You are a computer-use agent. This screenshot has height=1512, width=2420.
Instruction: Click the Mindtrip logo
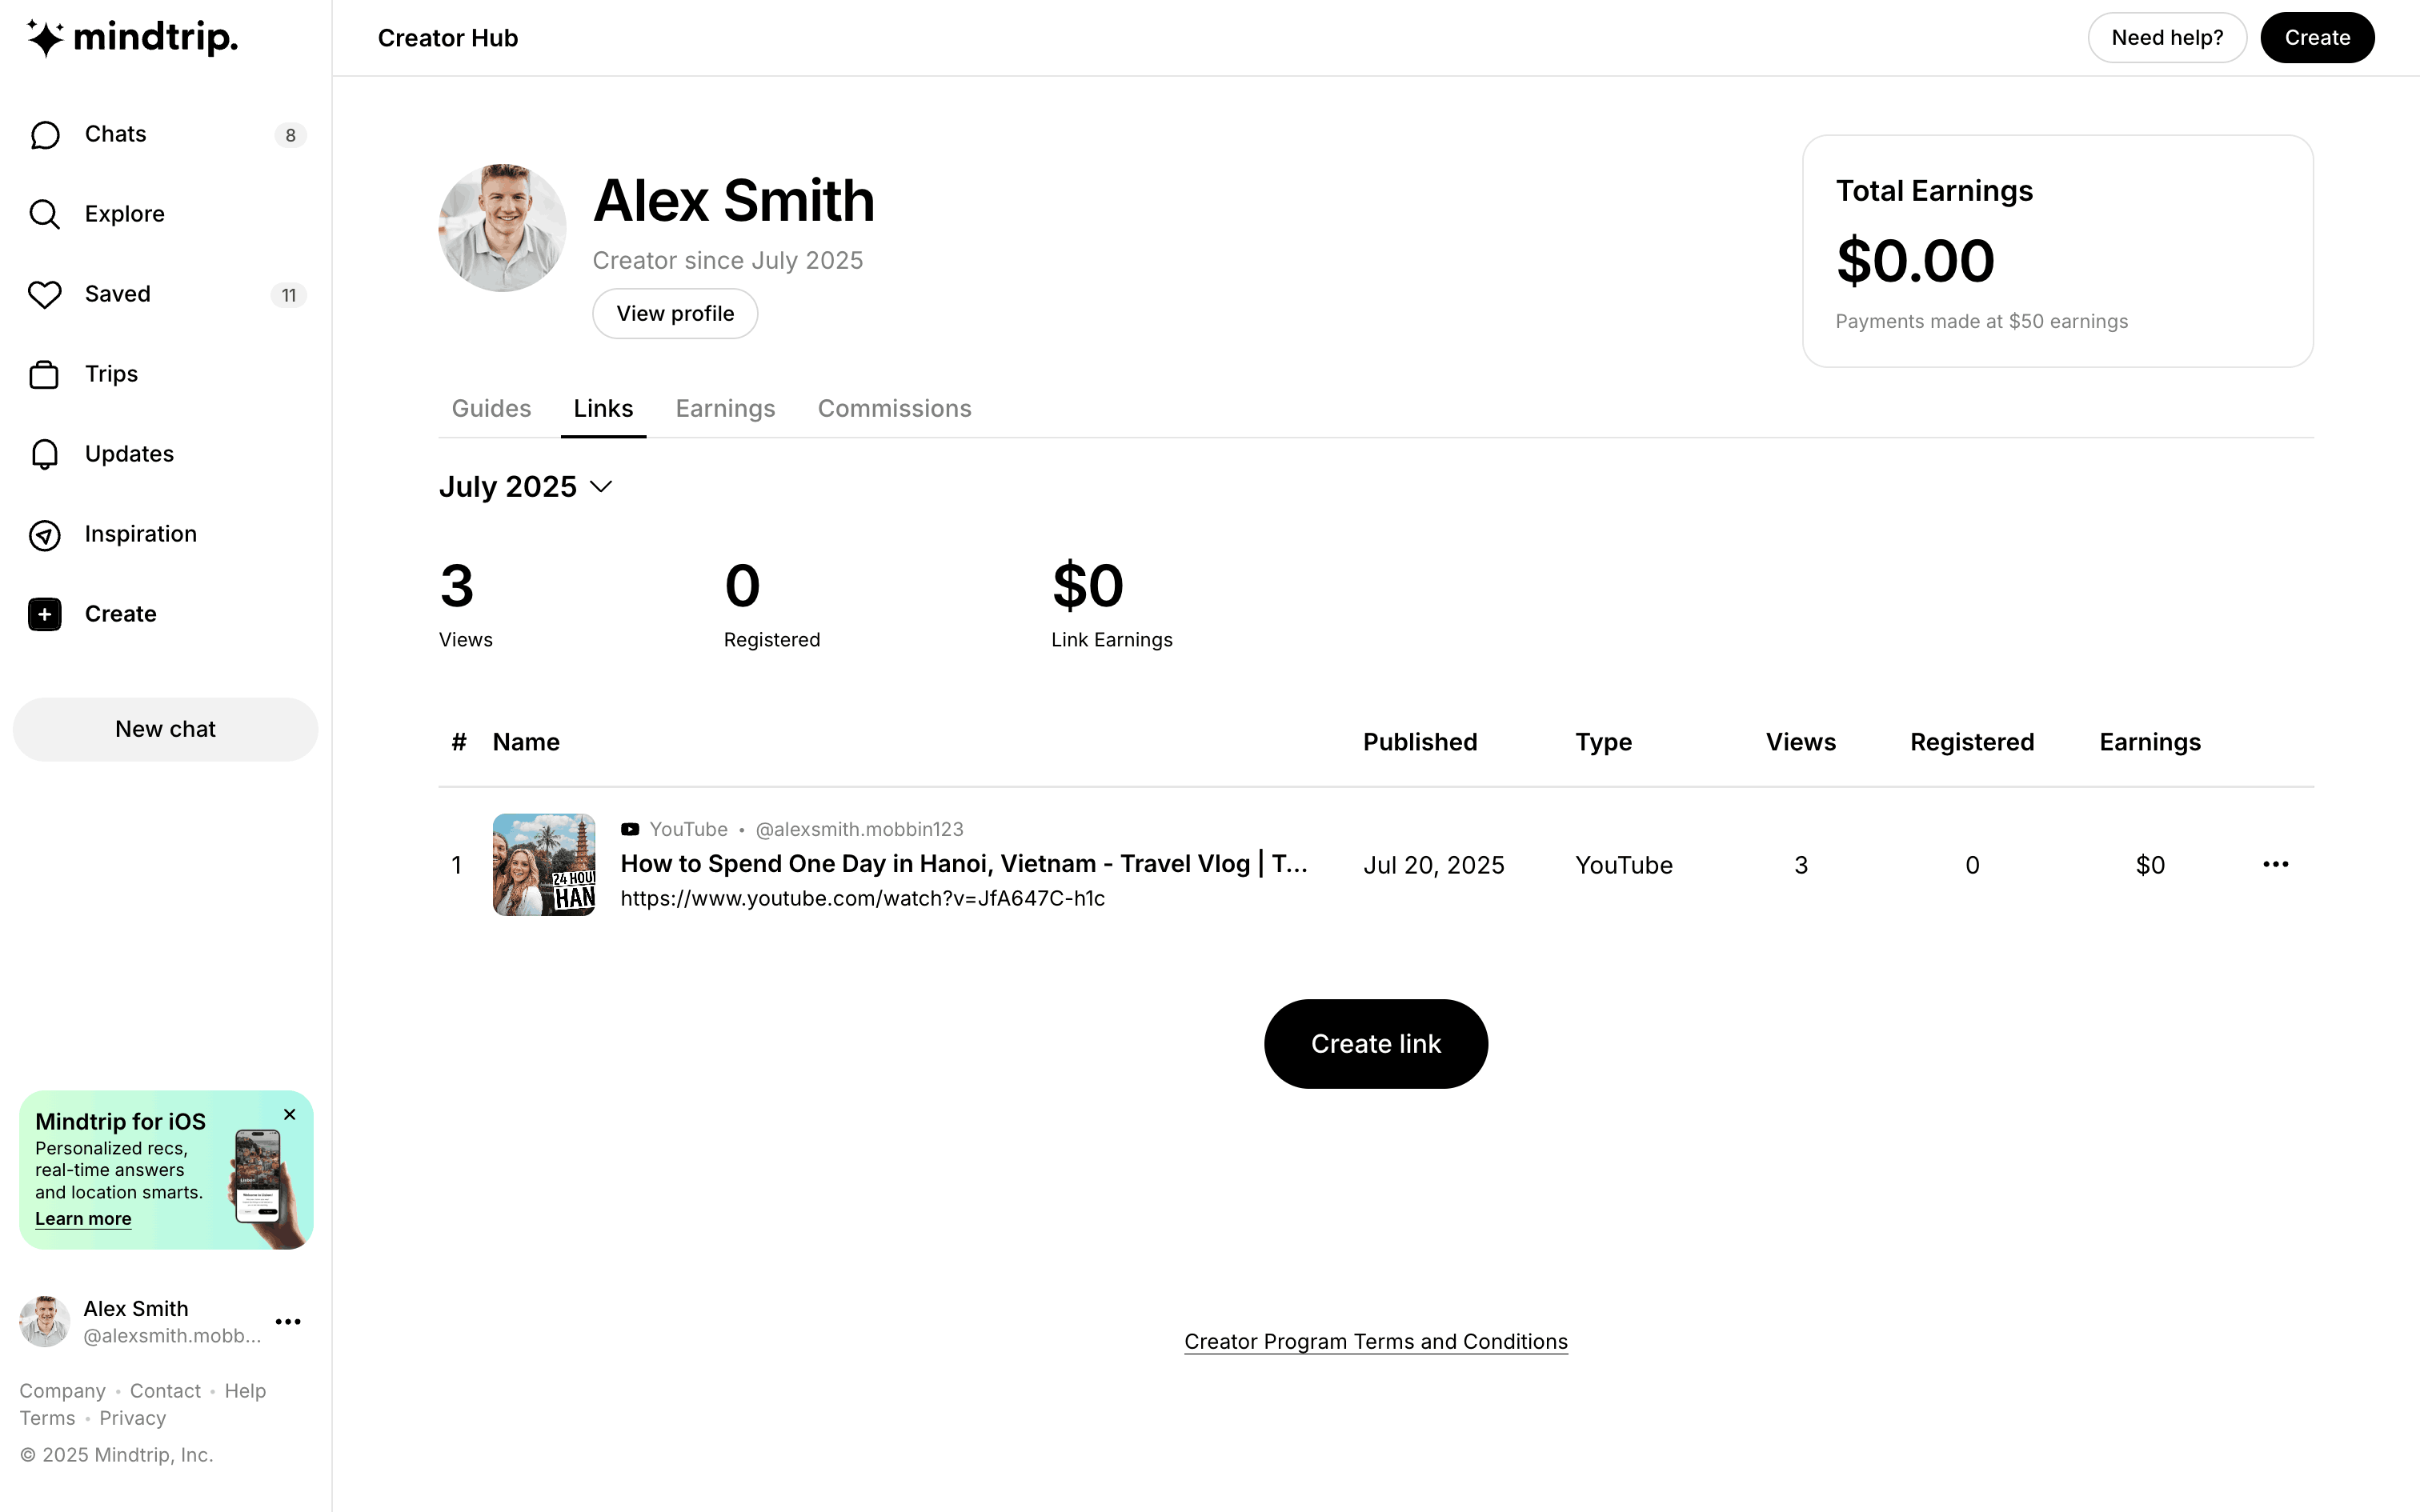pos(132,37)
